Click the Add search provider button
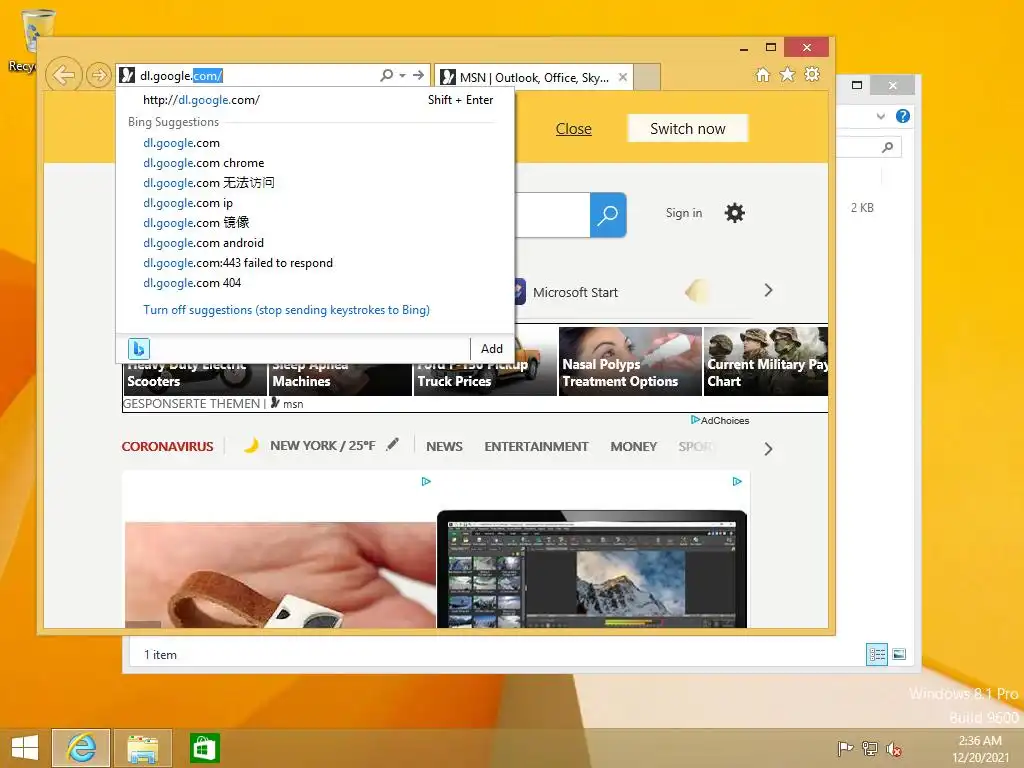The height and width of the screenshot is (768, 1024). [492, 349]
